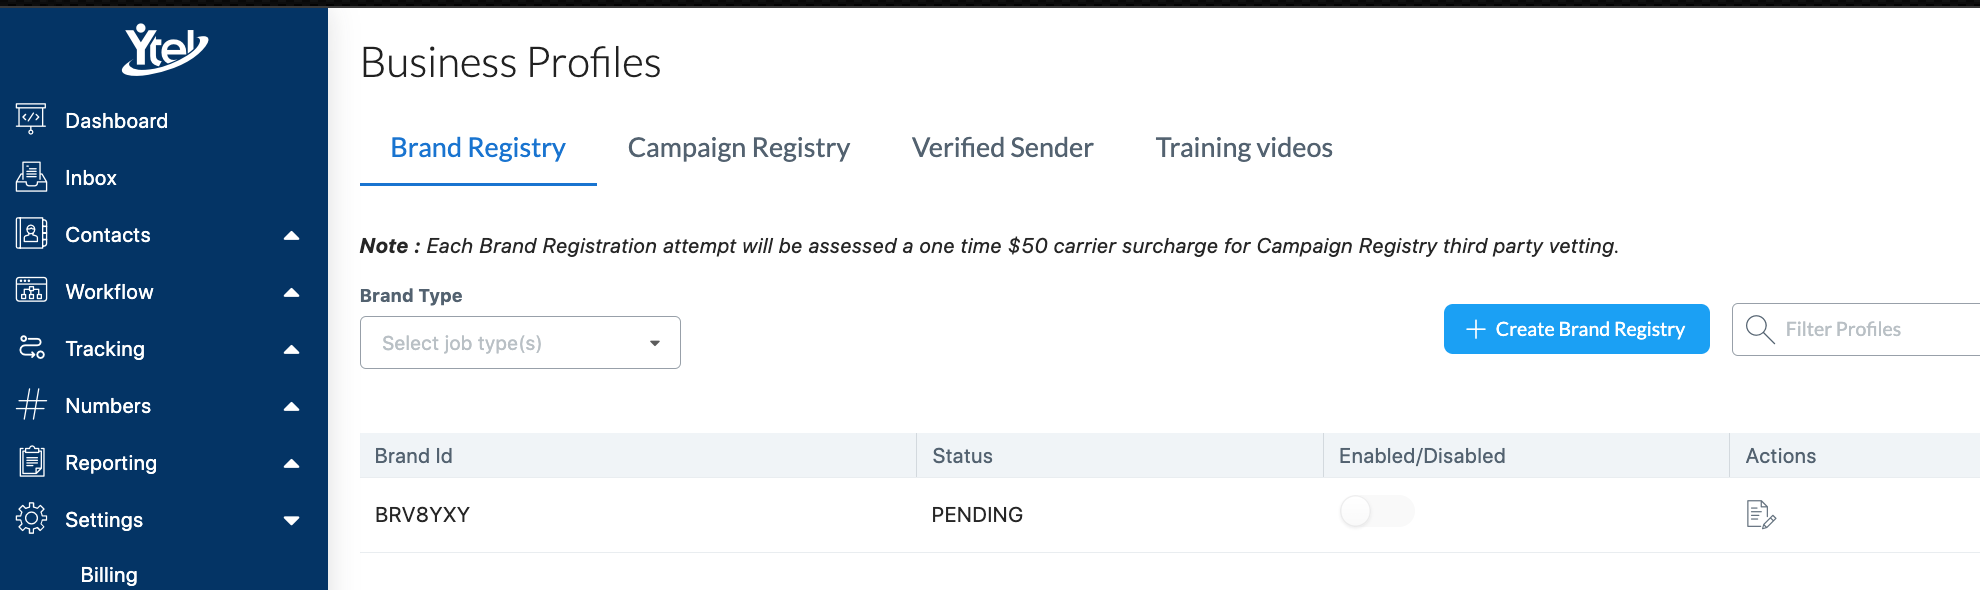Switch to the Campaign Registry tab
This screenshot has width=1980, height=590.
(x=739, y=148)
